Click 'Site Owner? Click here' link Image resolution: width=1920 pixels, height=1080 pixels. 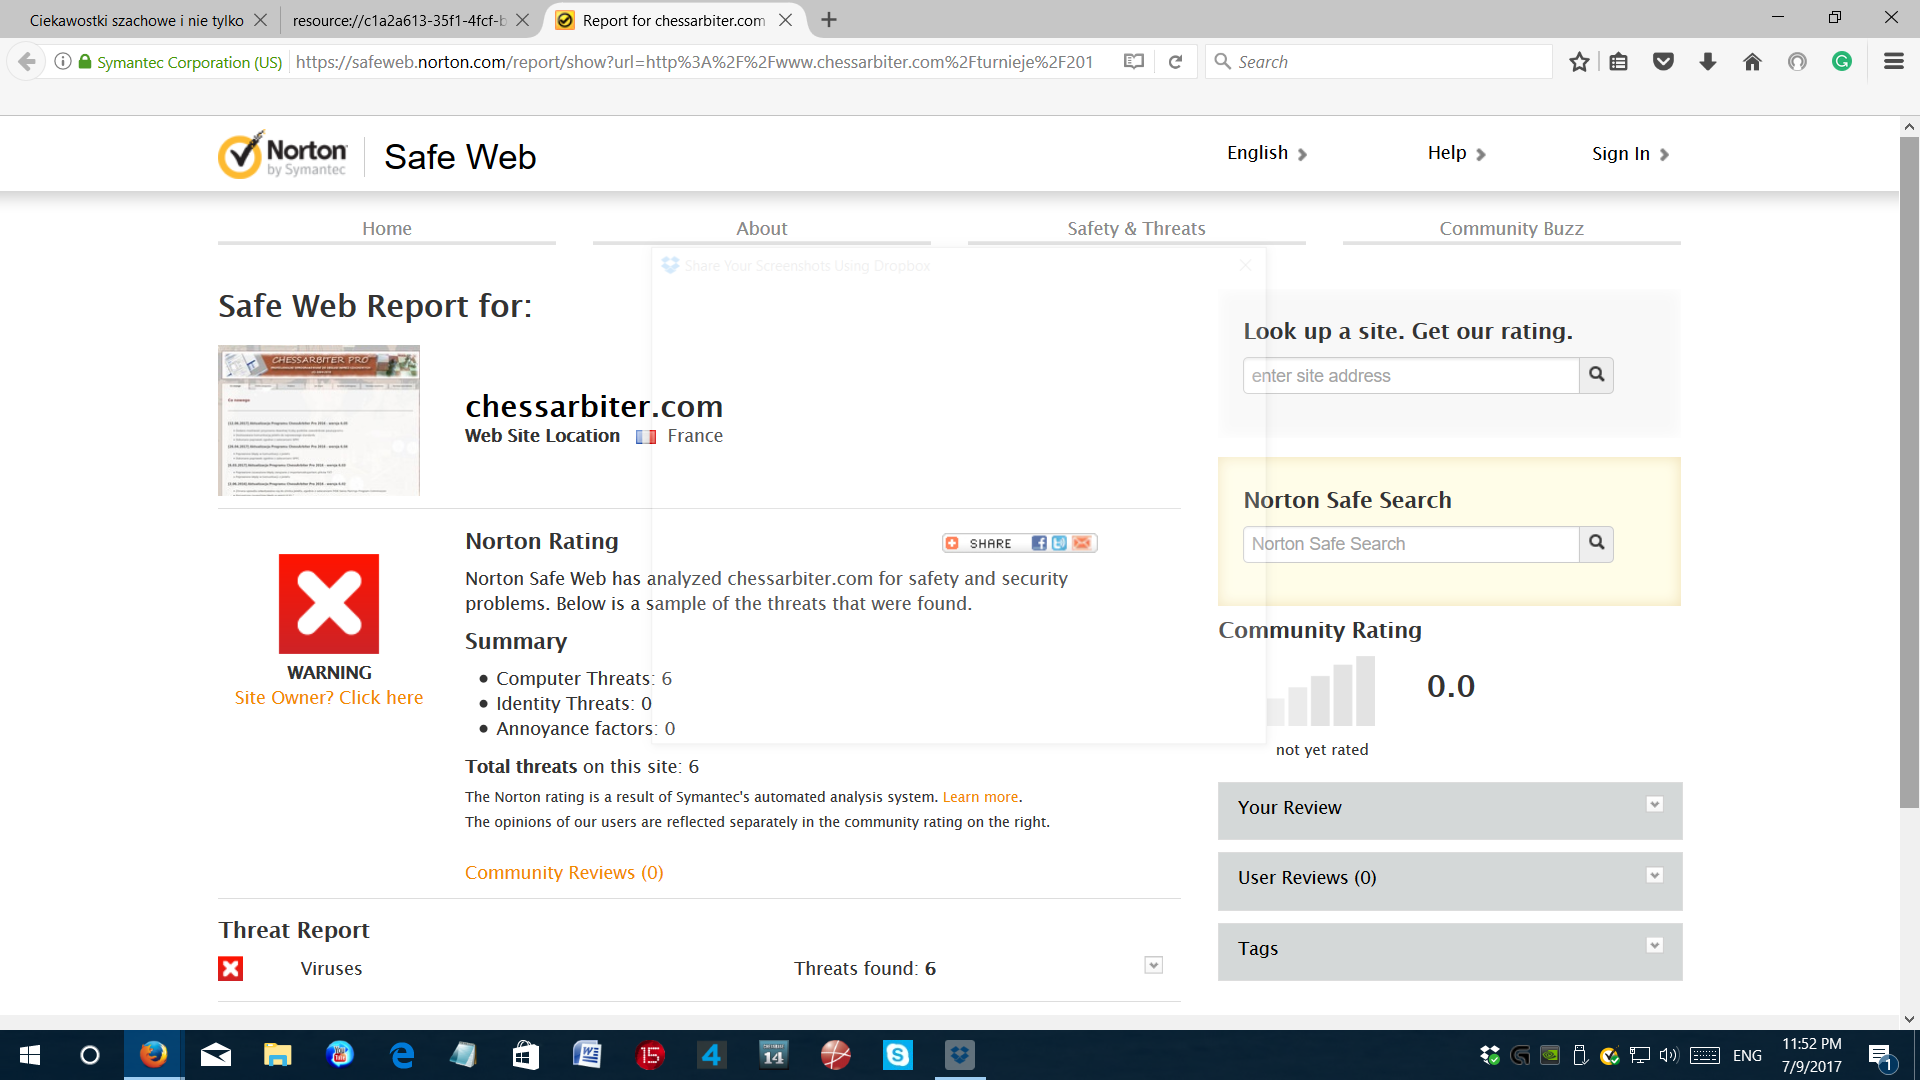click(329, 697)
